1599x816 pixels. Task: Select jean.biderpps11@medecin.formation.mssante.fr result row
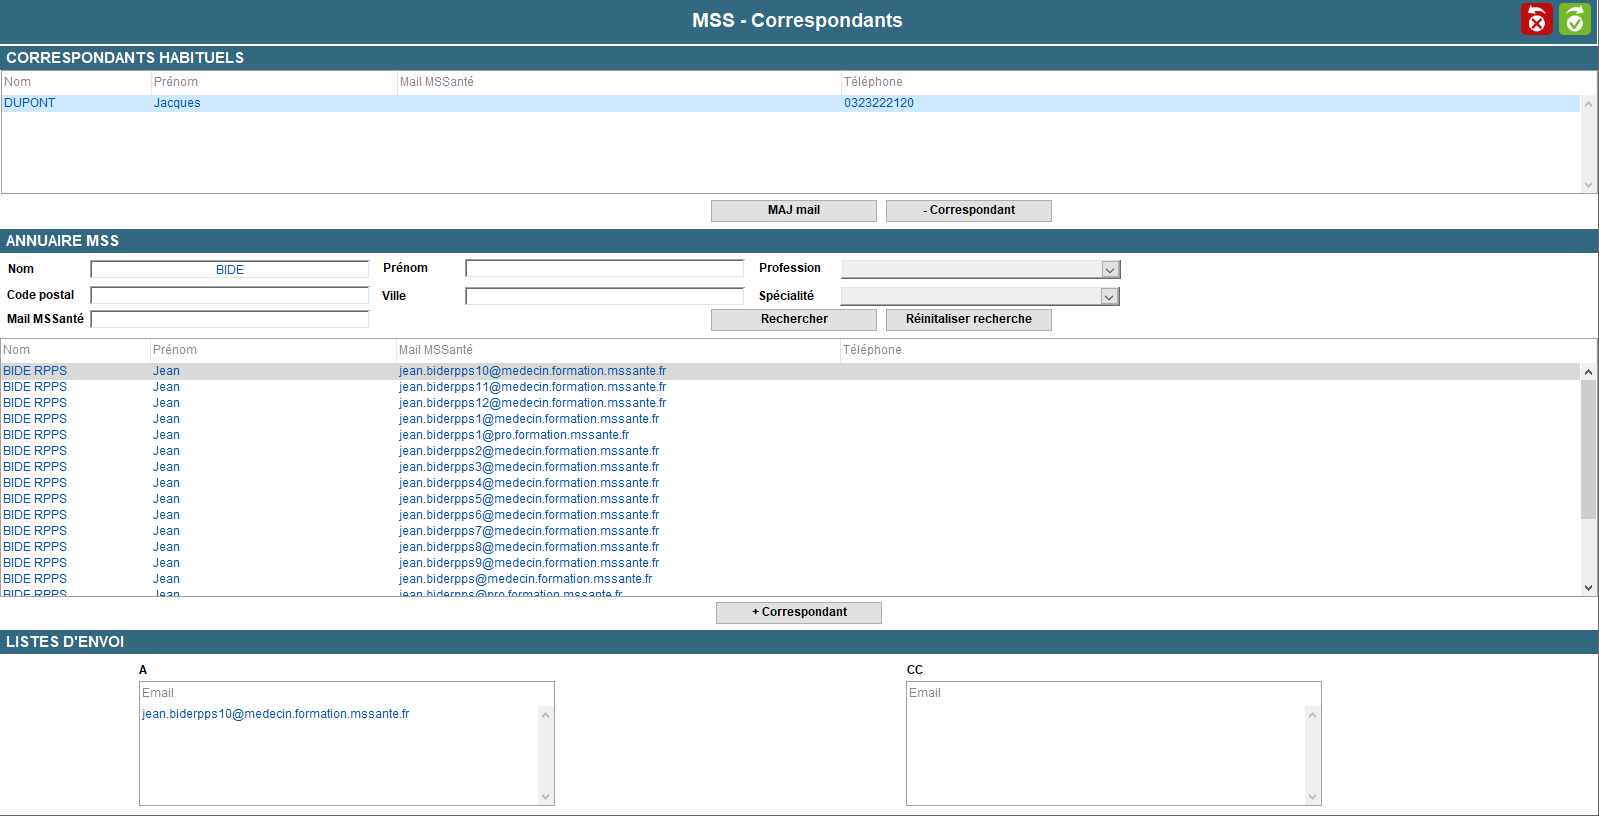pyautogui.click(x=532, y=387)
